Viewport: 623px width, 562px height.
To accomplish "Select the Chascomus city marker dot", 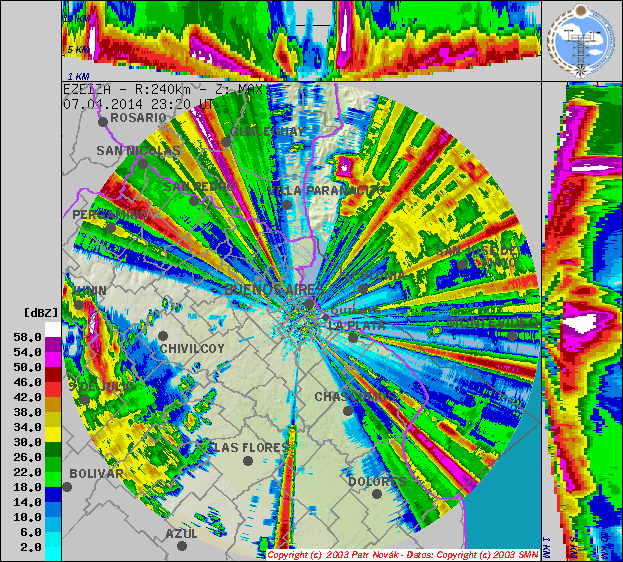I will point(348,411).
